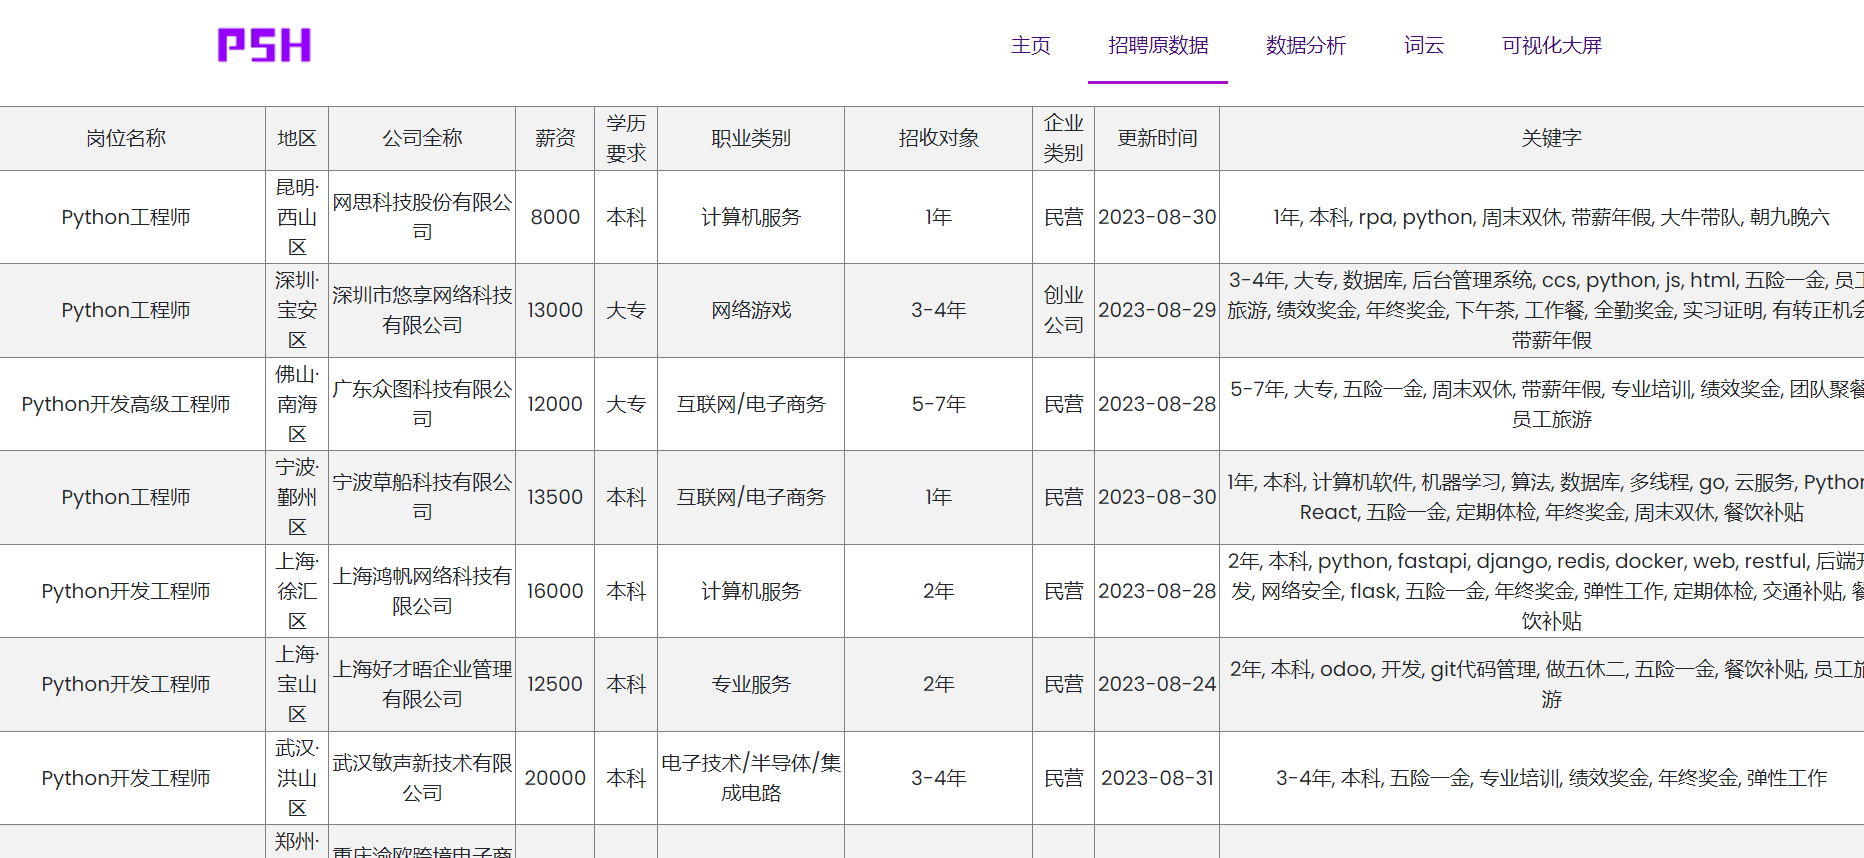This screenshot has height=858, width=1864.
Task: Click region cell 上海·宝山区
Action: (x=297, y=684)
